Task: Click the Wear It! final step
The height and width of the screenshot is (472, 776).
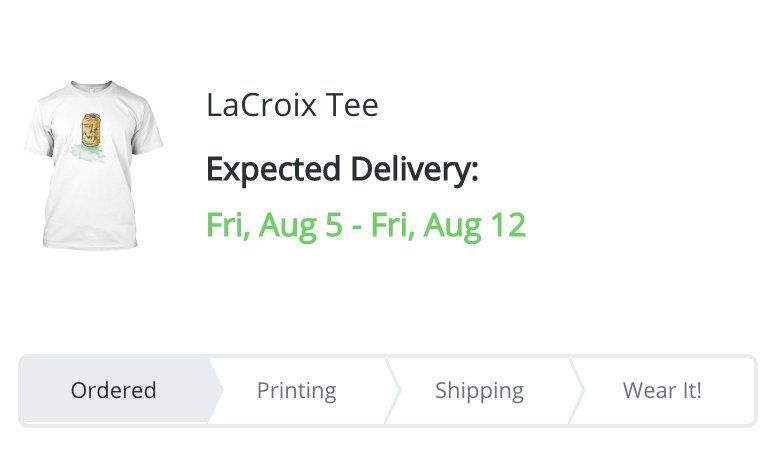Action: pyautogui.click(x=662, y=390)
